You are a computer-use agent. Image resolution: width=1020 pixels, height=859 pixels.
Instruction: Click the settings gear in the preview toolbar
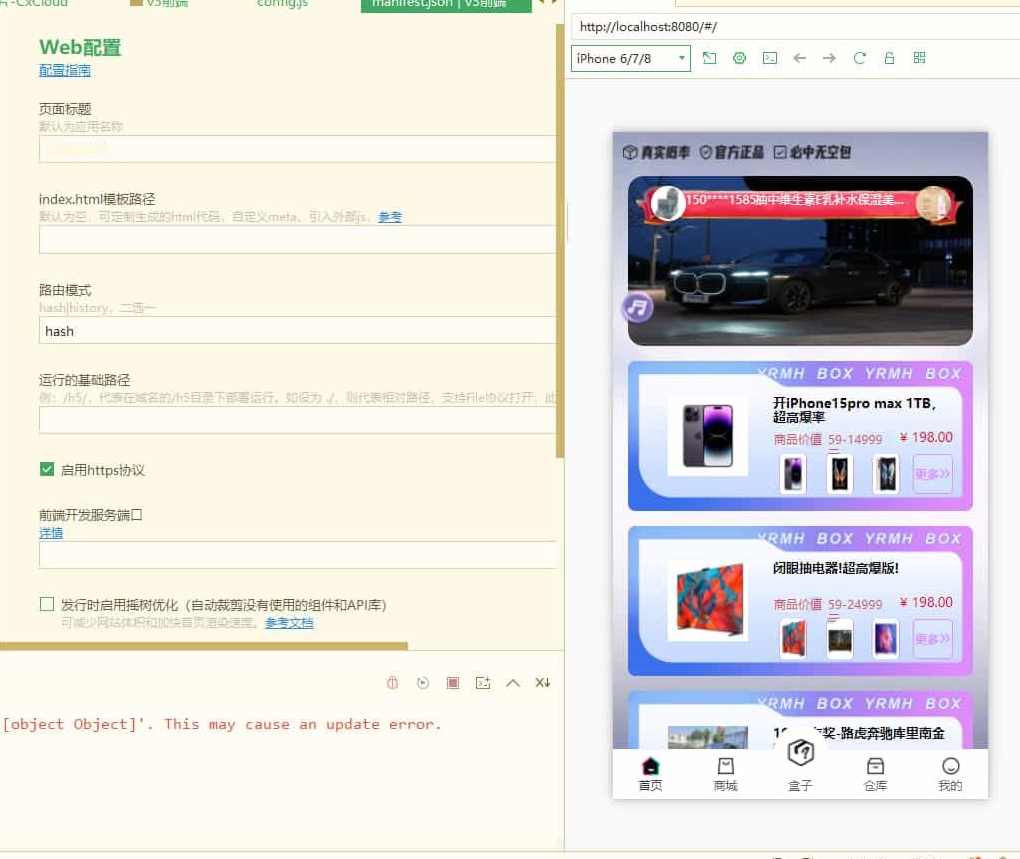pyautogui.click(x=739, y=58)
